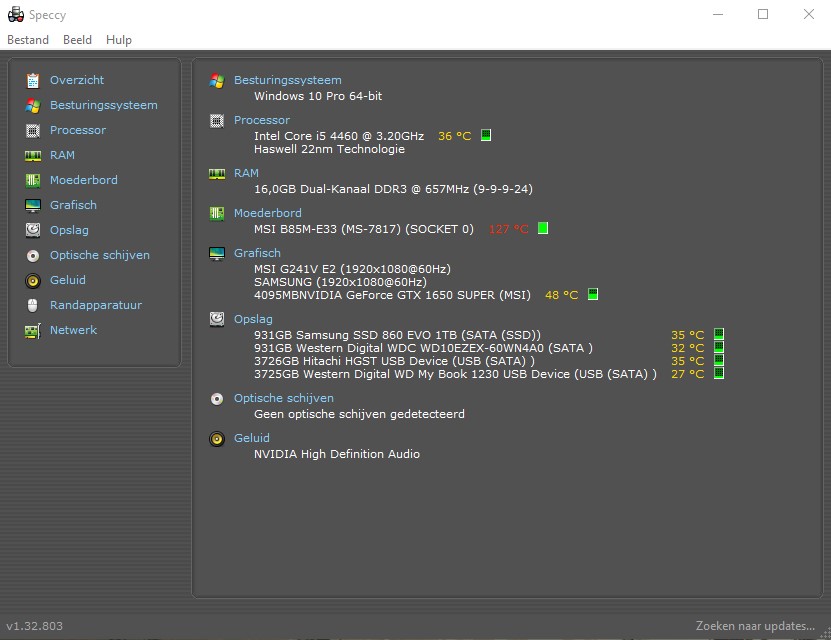Viewport: 831px width, 640px height.
Task: Click the Randapparatuur mouse icon in sidebar
Action: pyautogui.click(x=33, y=305)
